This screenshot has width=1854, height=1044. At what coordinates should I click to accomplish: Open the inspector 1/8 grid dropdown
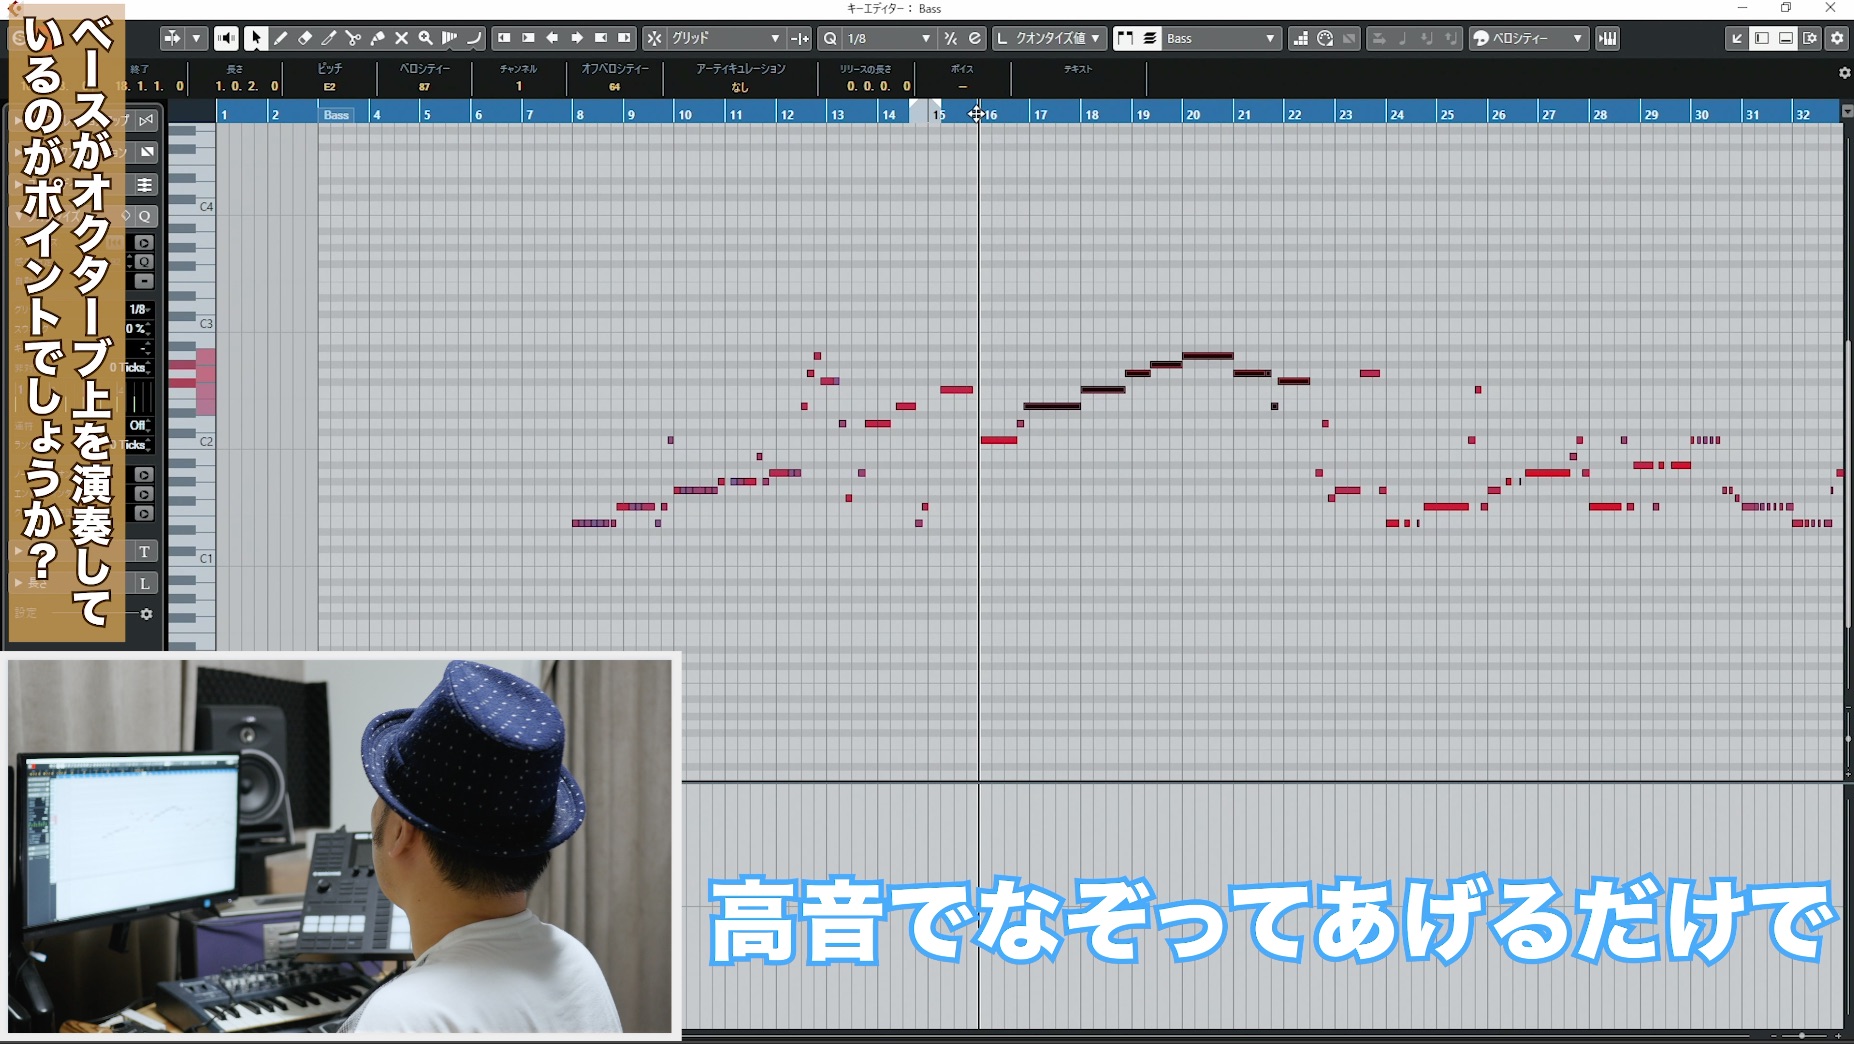pos(139,309)
